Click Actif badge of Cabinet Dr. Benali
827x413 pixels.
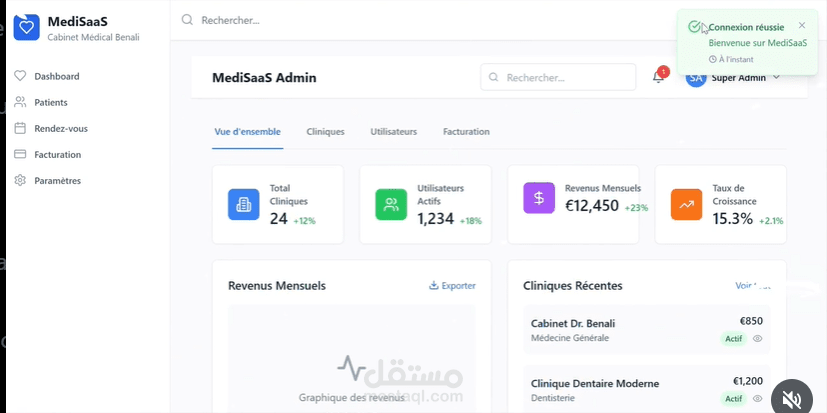tap(734, 339)
